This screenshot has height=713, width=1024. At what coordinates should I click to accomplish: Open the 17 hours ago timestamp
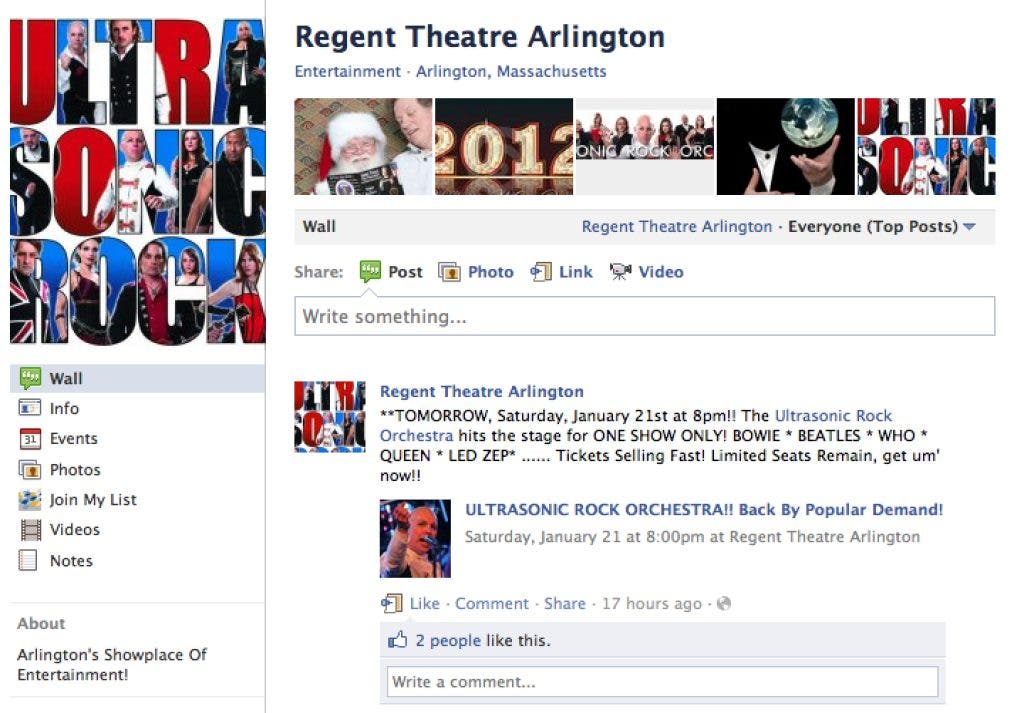pyautogui.click(x=652, y=603)
